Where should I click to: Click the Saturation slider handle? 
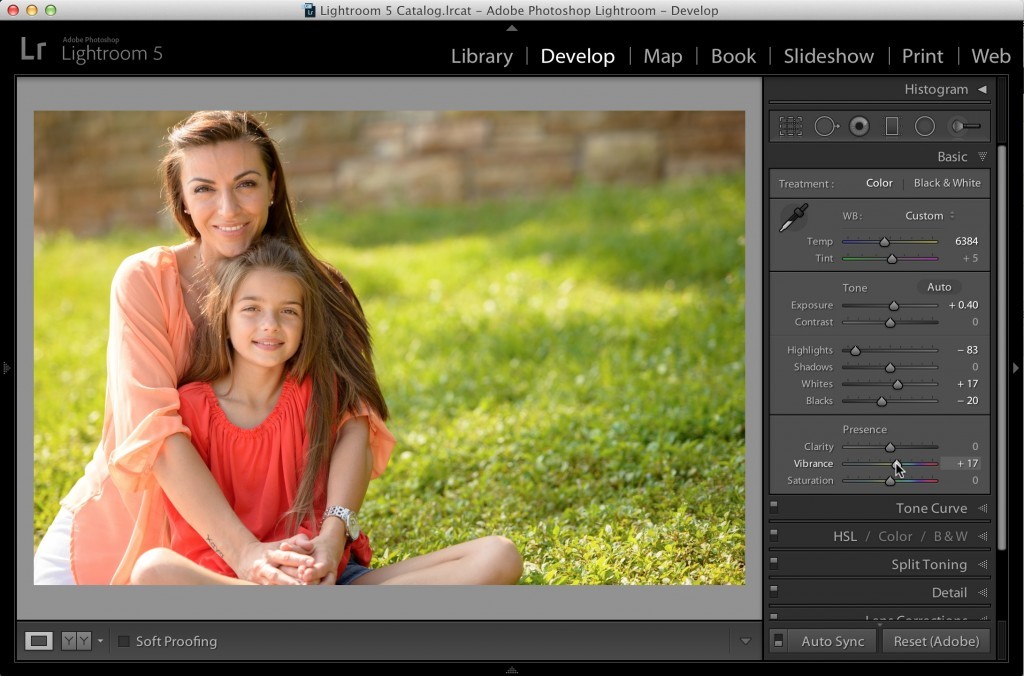pos(890,481)
